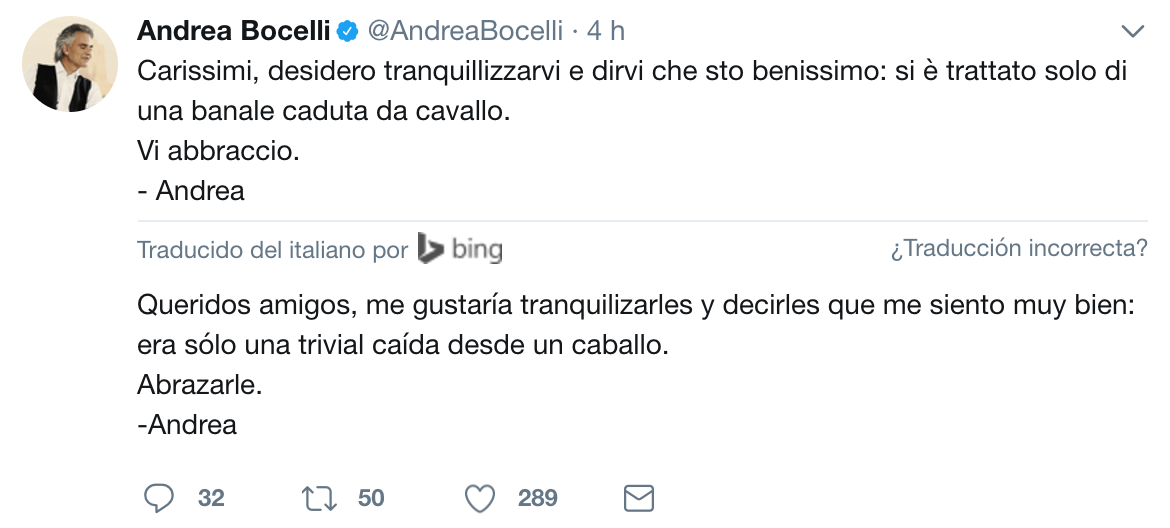Open tweet options with the top-right chevron
The height and width of the screenshot is (528, 1170).
(1132, 32)
